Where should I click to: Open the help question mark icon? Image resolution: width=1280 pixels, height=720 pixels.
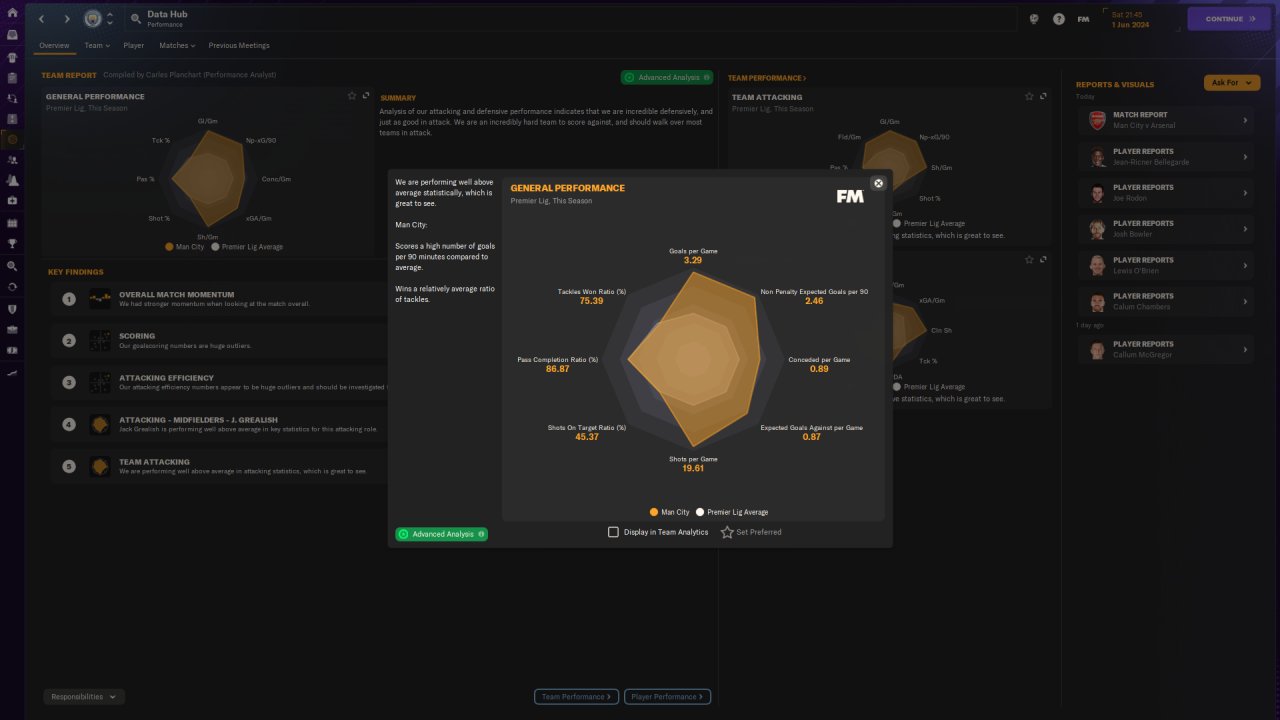1059,19
